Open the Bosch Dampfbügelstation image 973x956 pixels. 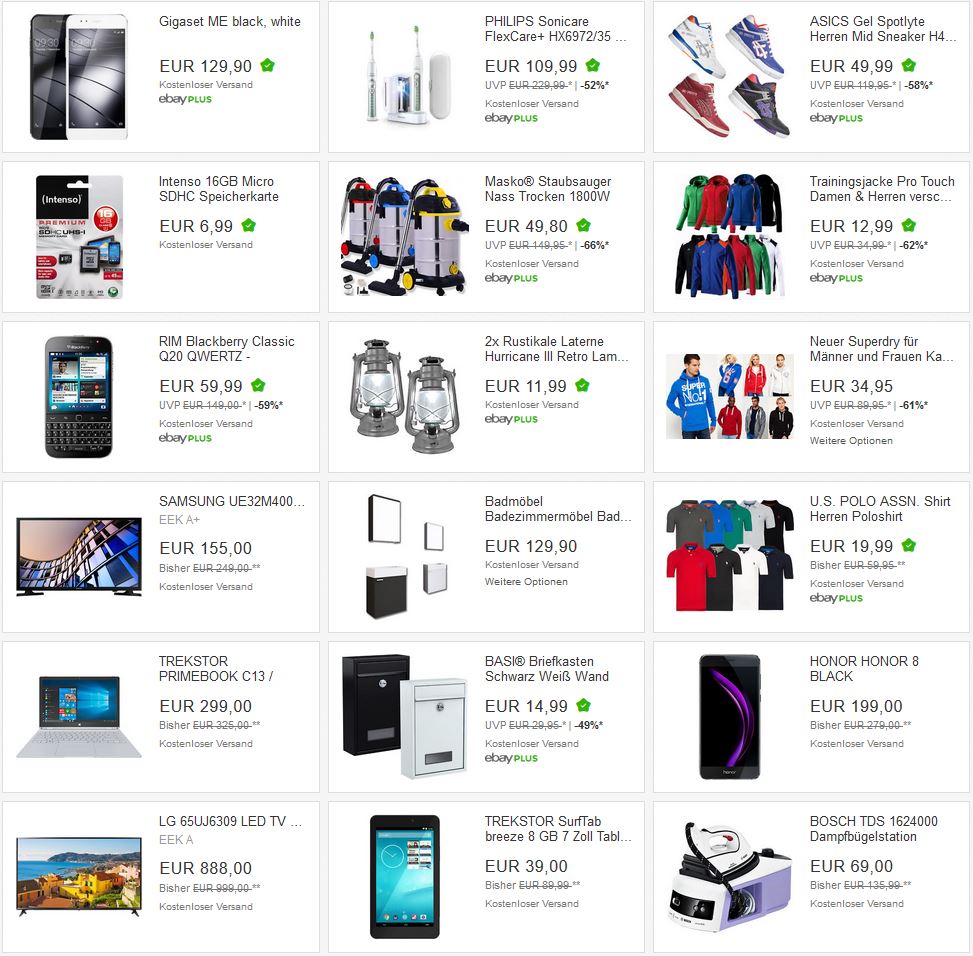pos(729,877)
